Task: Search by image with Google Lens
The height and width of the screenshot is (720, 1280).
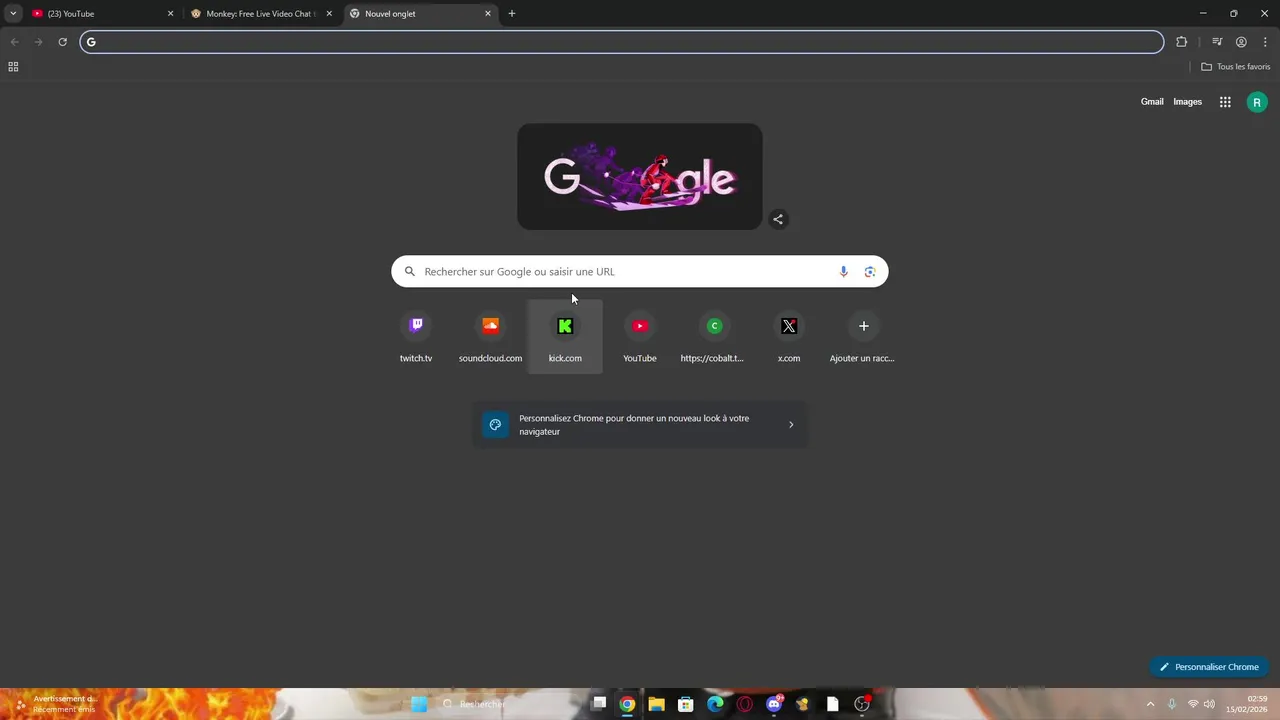Action: [x=870, y=272]
